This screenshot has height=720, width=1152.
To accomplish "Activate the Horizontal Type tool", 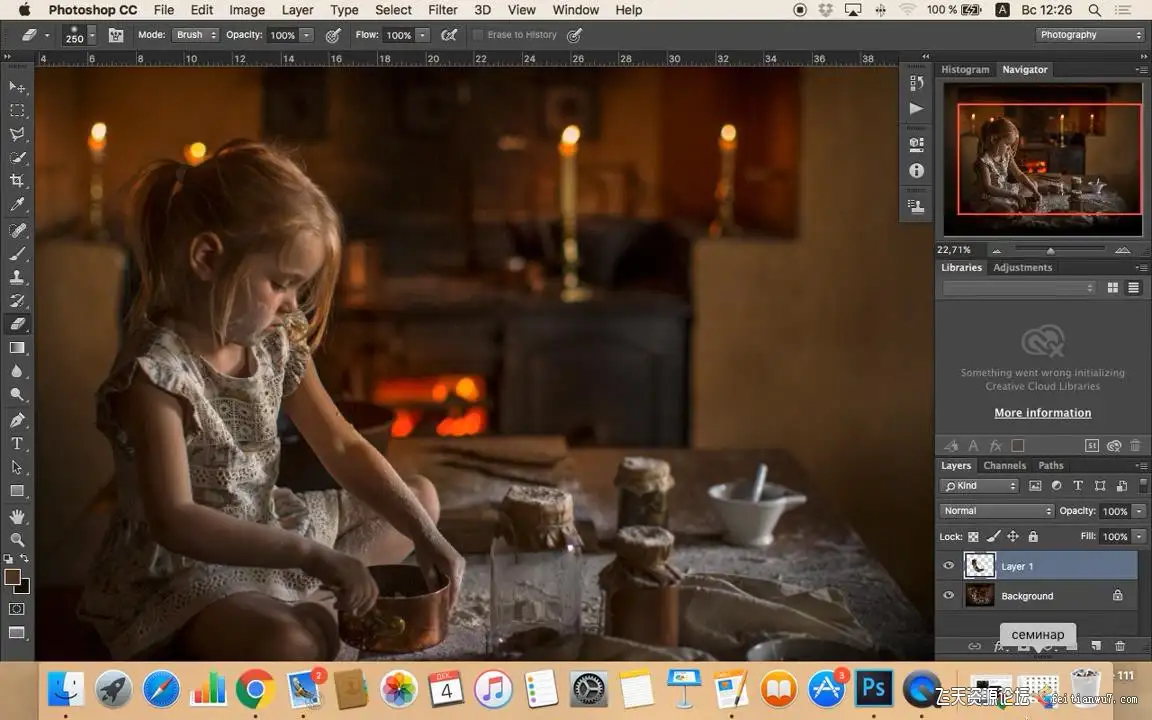I will click(x=17, y=444).
